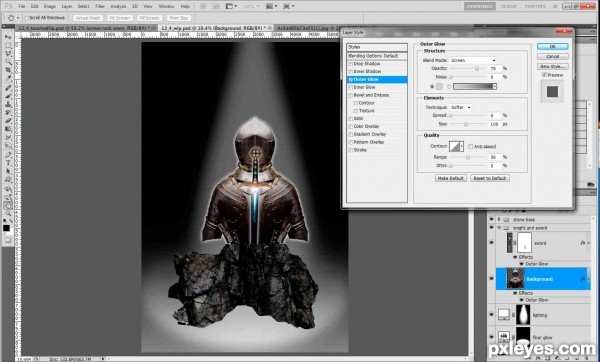
Task: Select the Zoom tool in toolbox
Action: (8, 214)
